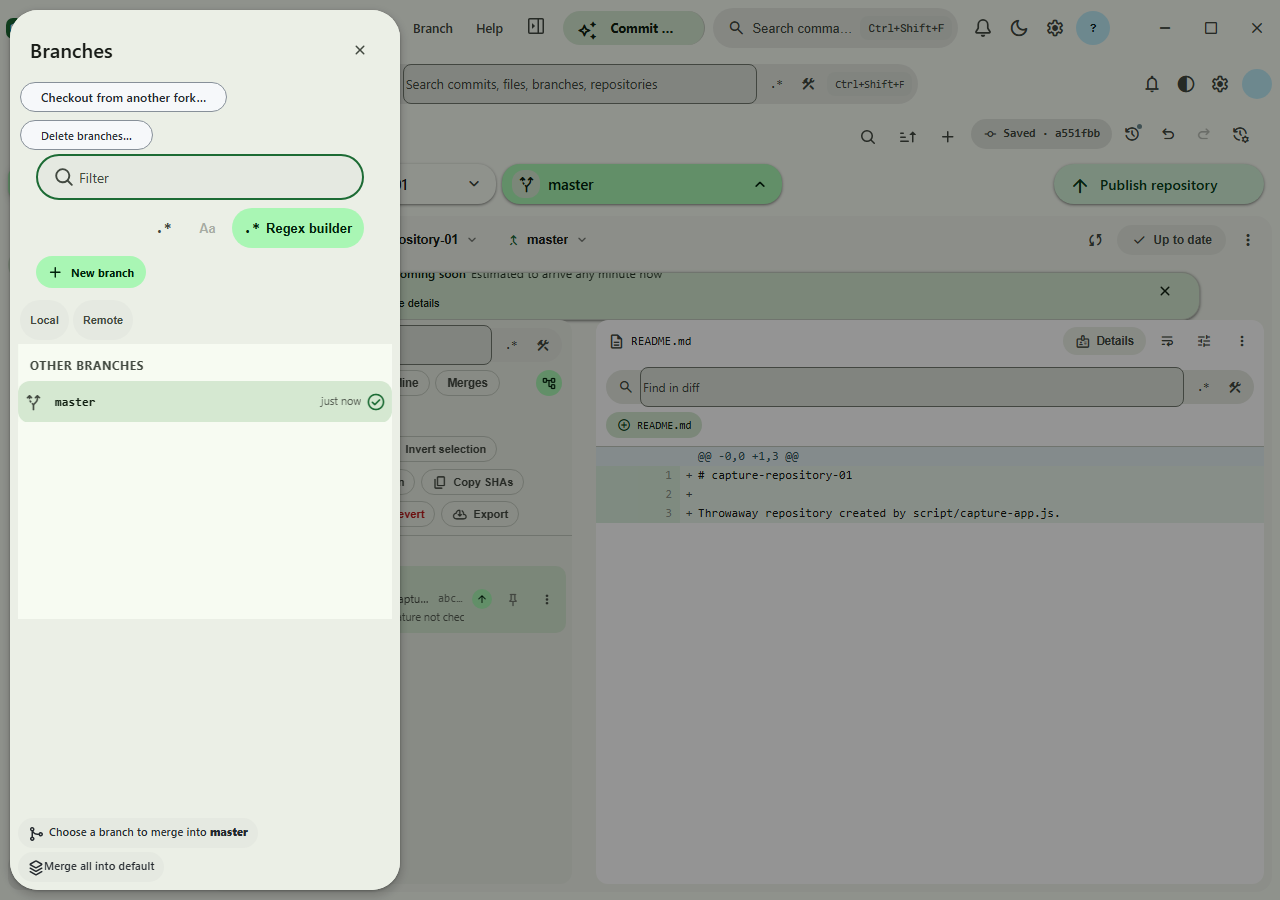
Task: Click the sort ascending icon
Action: [908, 136]
